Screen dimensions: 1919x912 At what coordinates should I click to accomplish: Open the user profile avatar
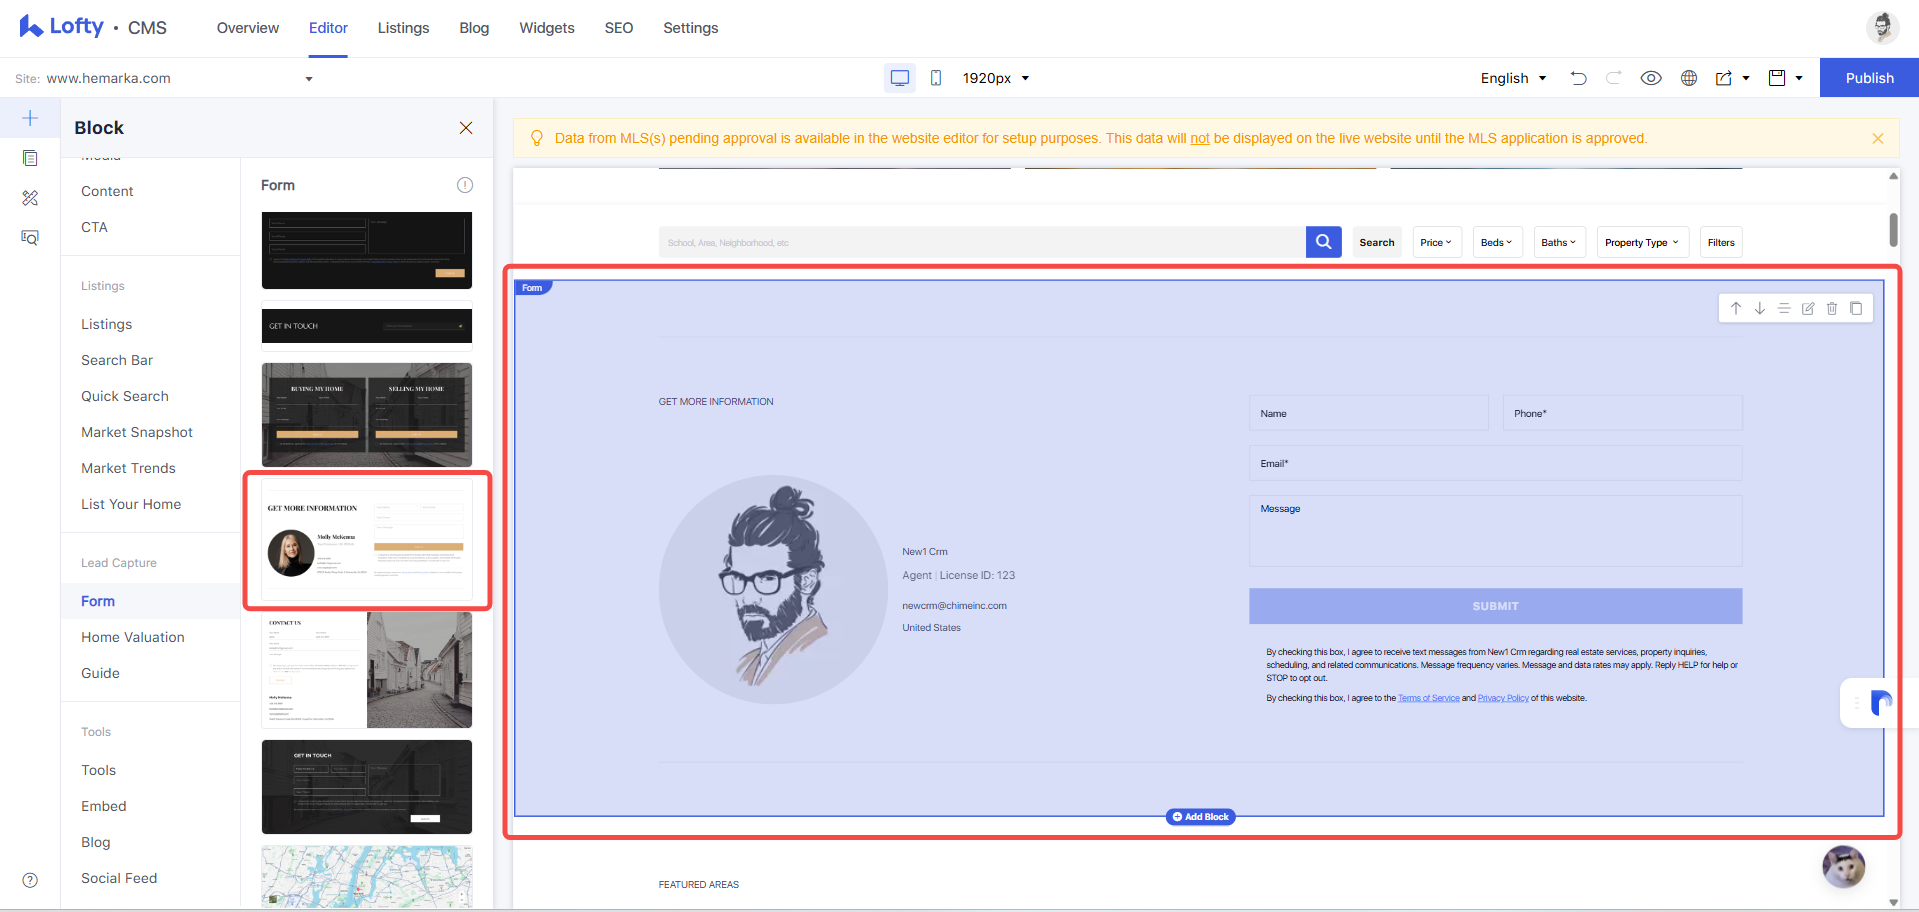point(1882,27)
